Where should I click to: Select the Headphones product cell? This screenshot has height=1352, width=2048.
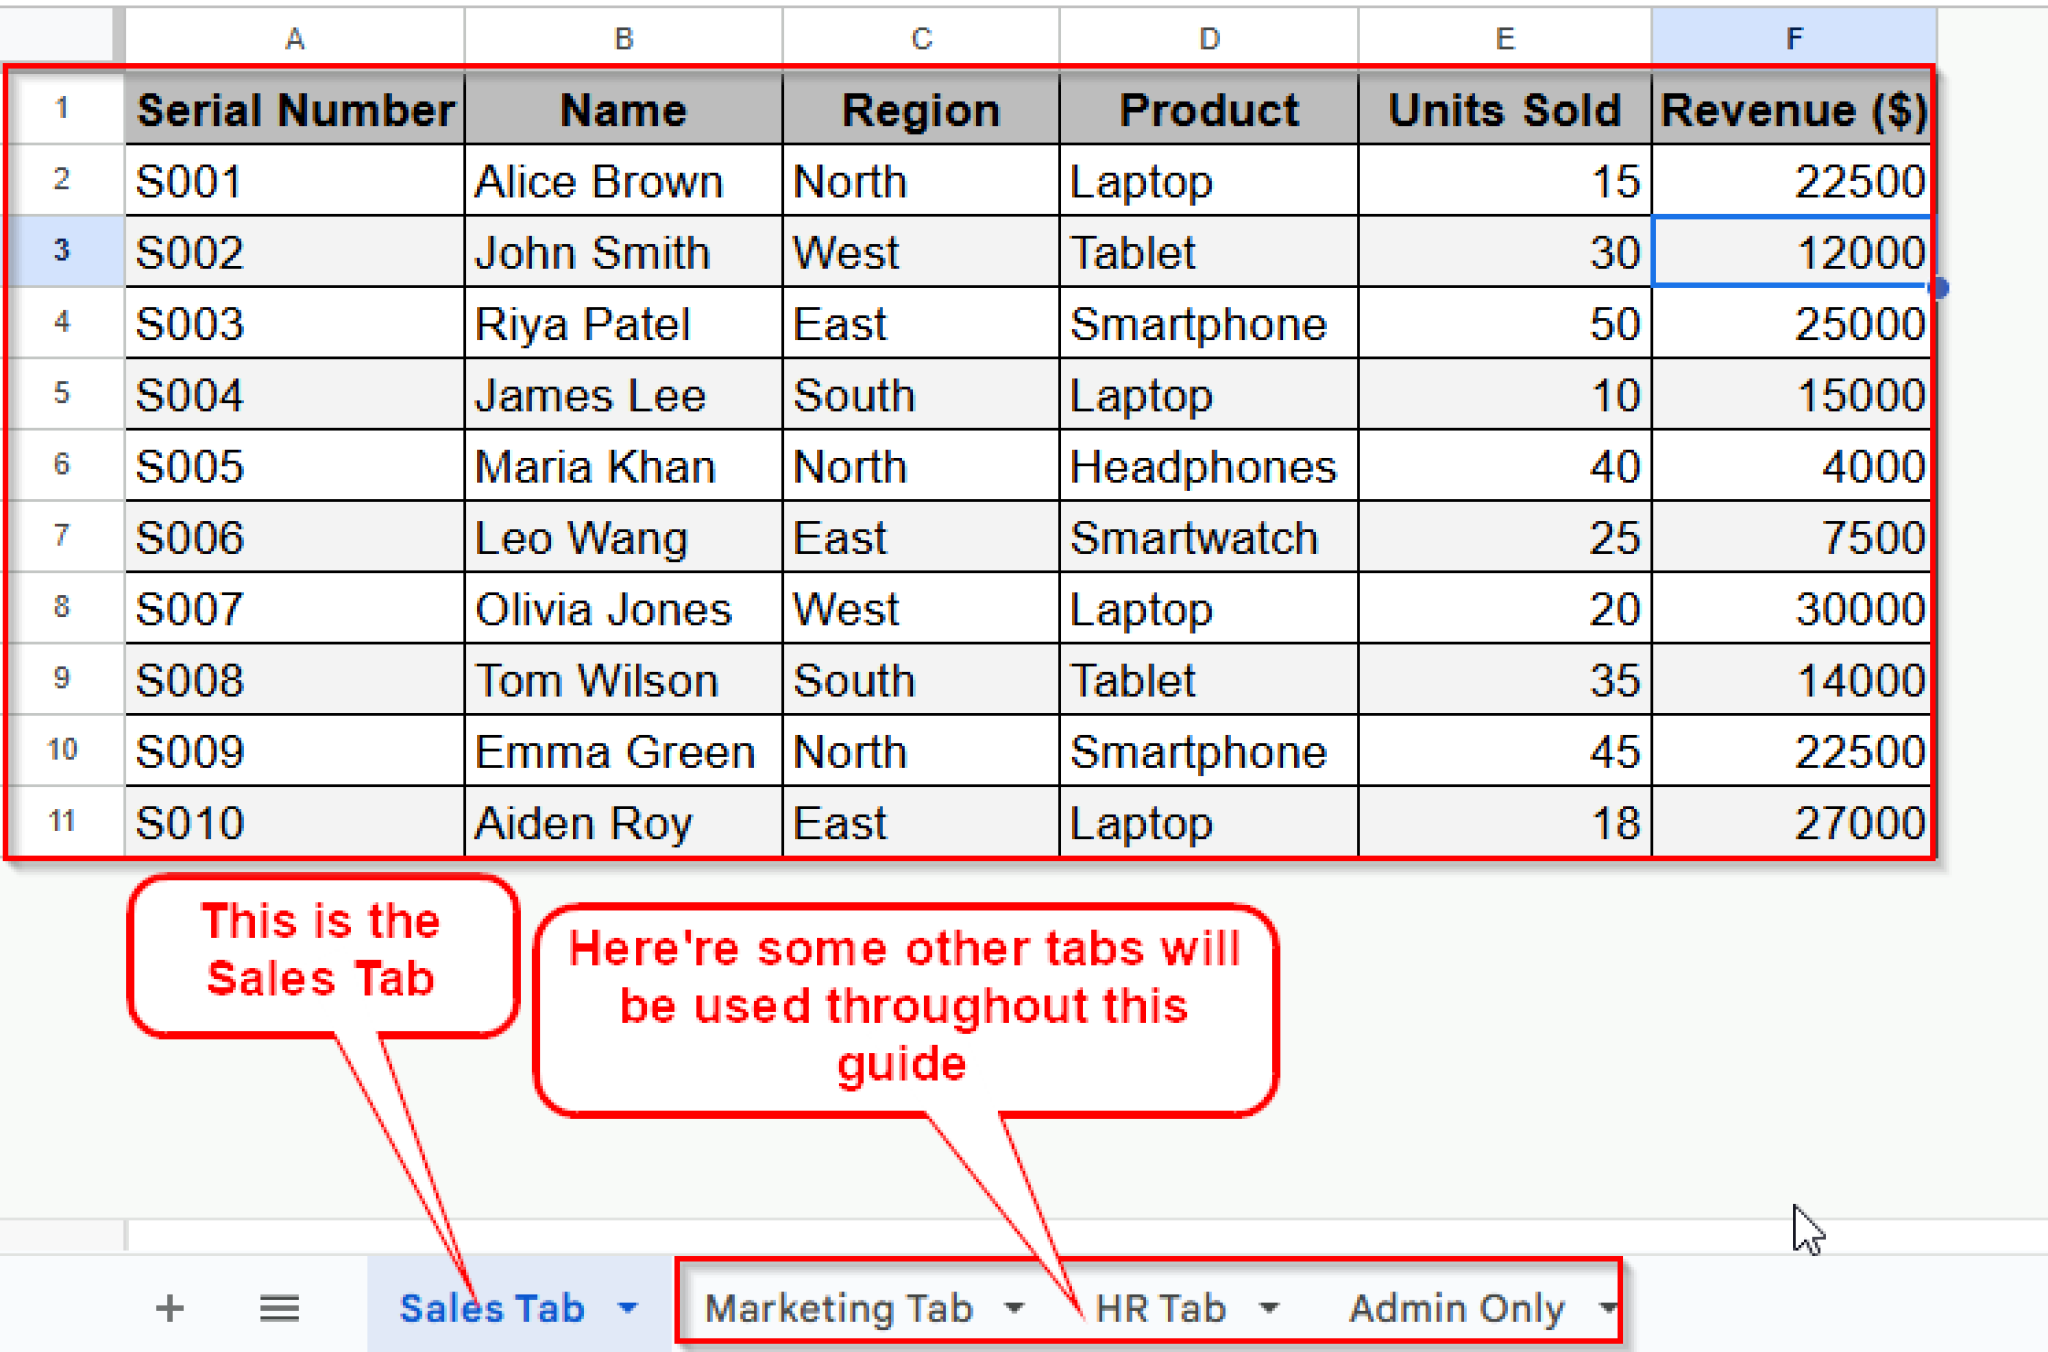point(1208,465)
